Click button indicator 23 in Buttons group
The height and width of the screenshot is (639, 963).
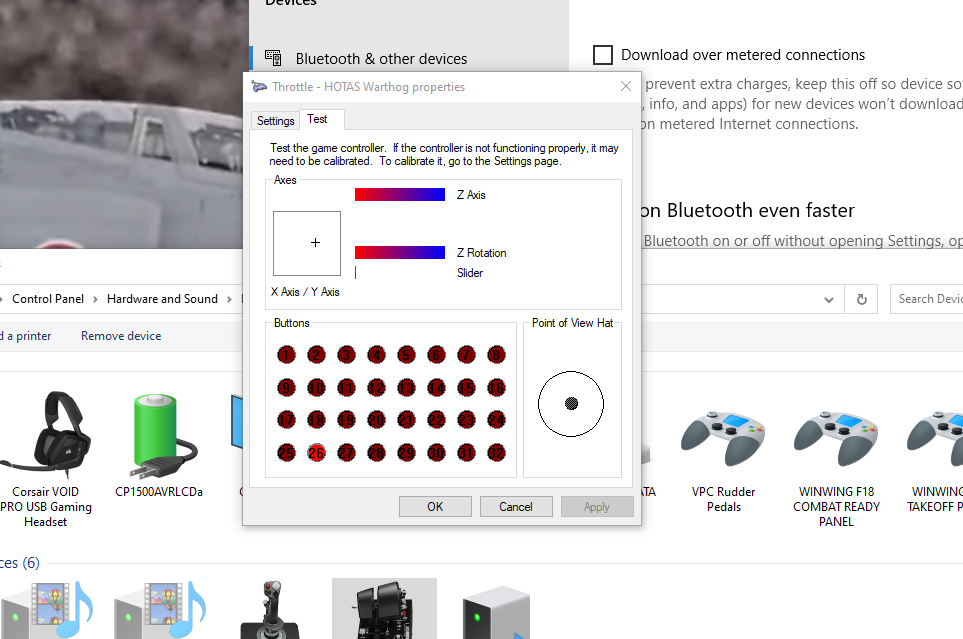pos(467,420)
